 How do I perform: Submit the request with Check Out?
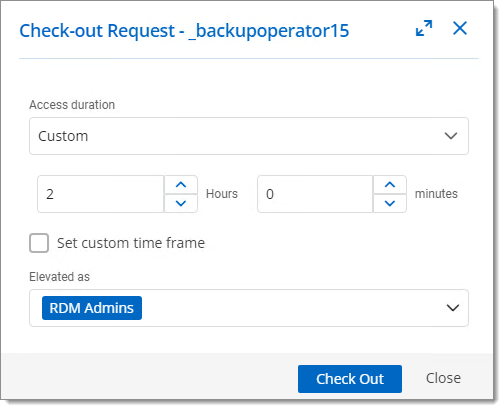tap(350, 379)
